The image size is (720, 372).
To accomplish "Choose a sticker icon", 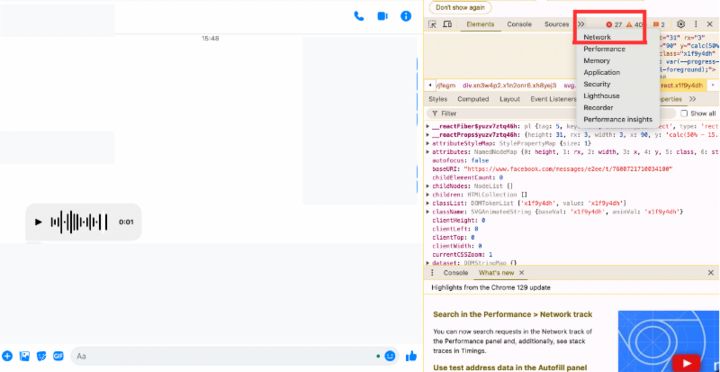I will 41,356.
